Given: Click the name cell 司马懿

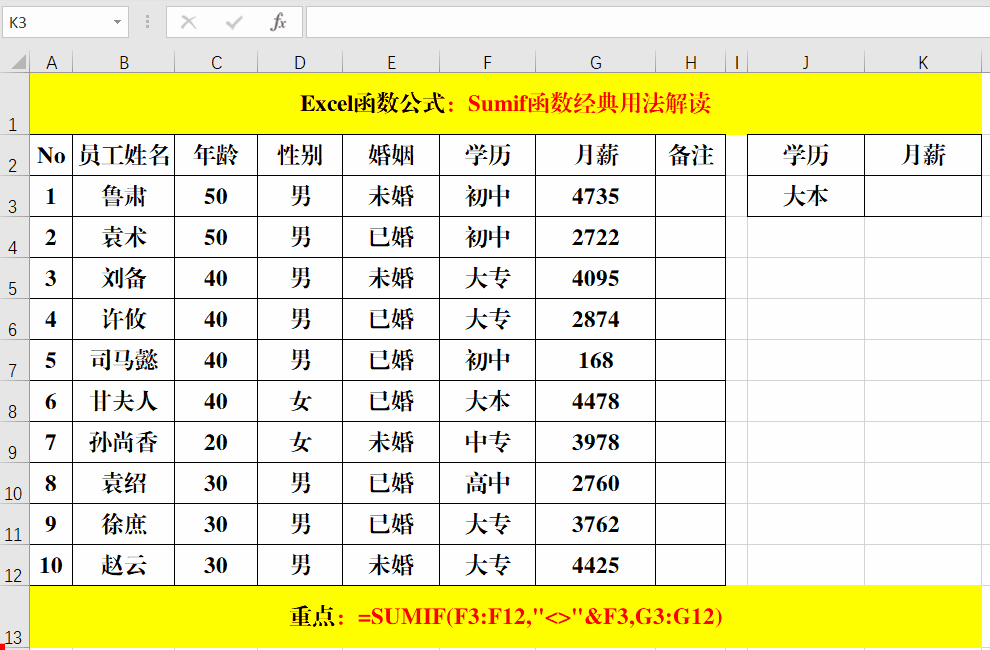Looking at the screenshot, I should tap(124, 360).
